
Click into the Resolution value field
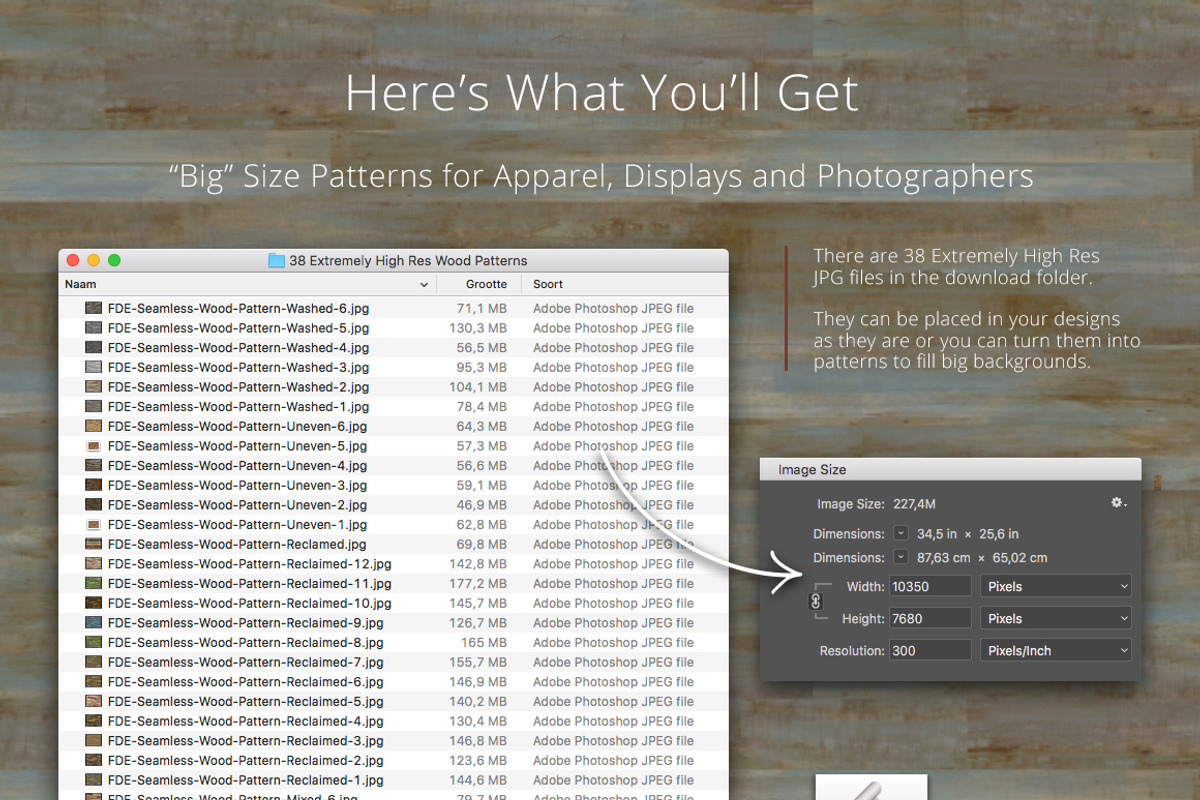pyautogui.click(x=928, y=649)
